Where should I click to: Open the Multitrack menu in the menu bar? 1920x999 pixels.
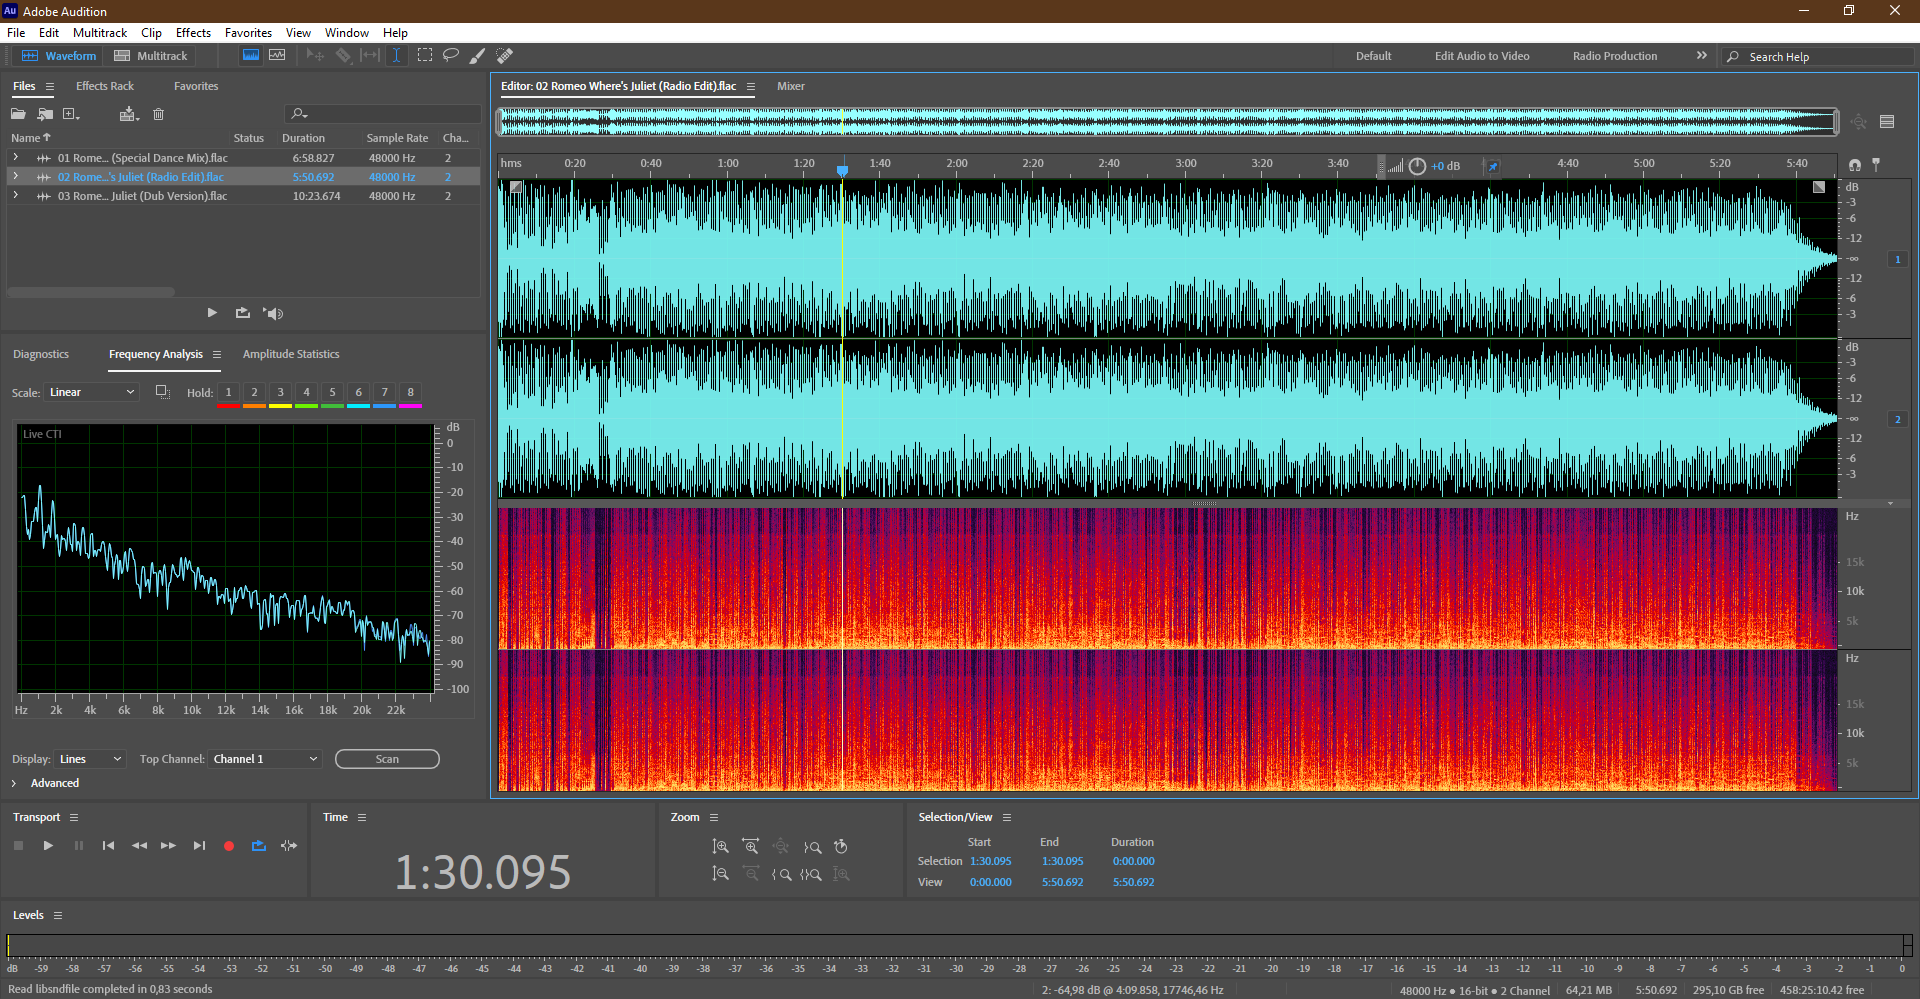100,33
